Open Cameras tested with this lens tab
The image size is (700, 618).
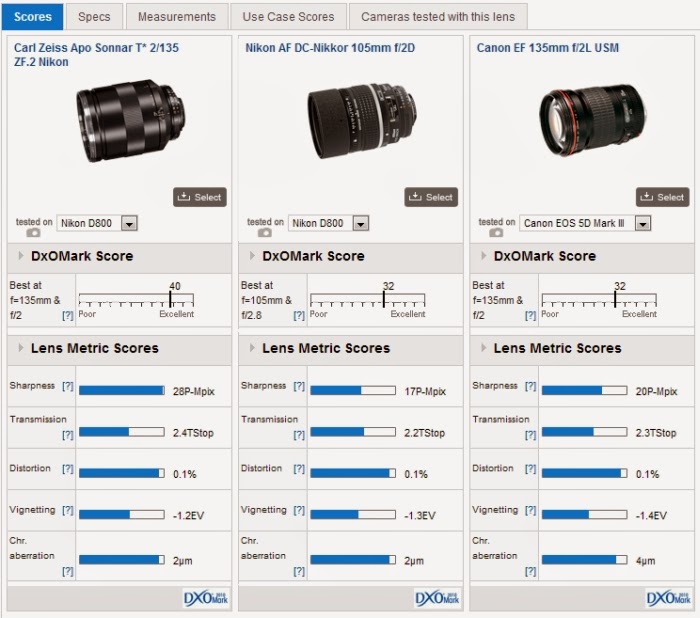pos(438,17)
